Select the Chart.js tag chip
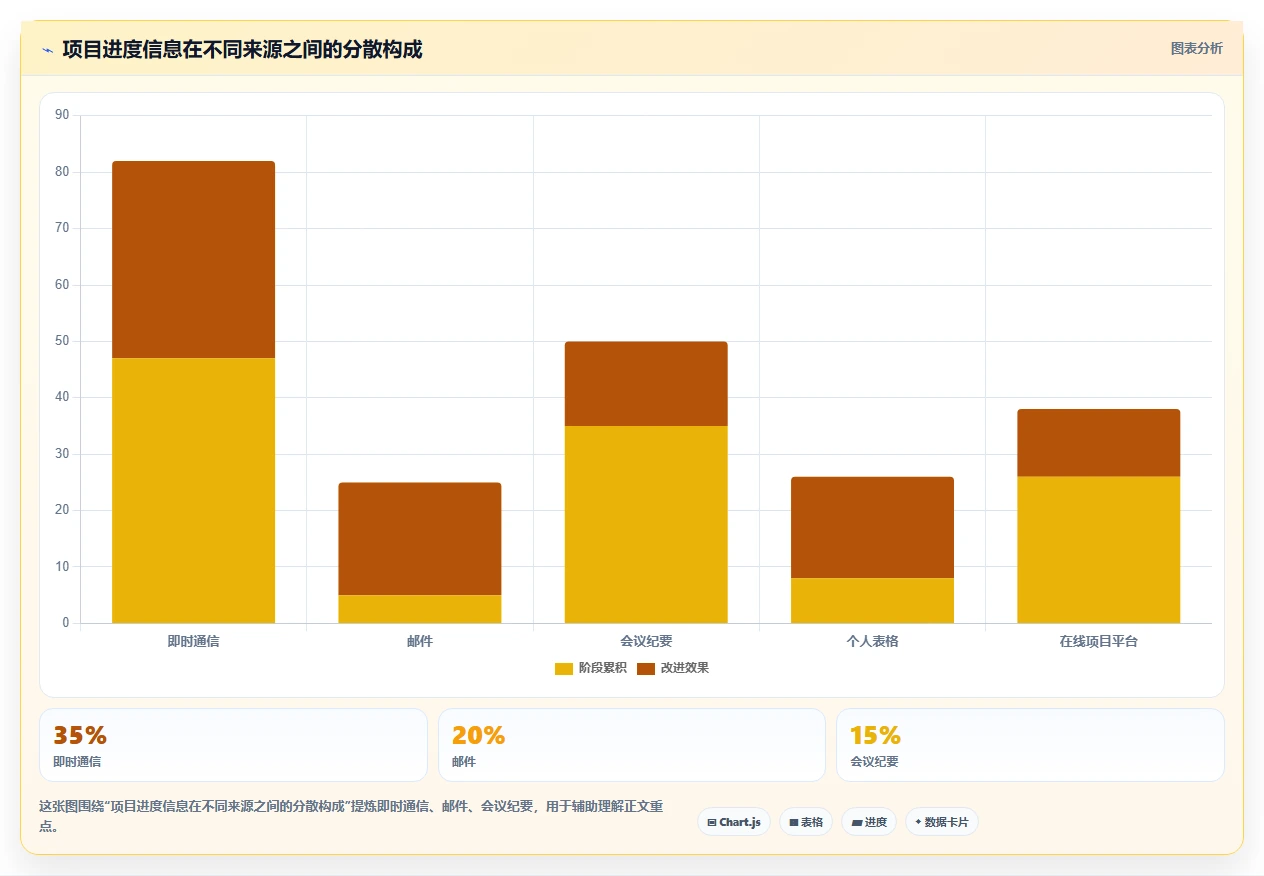The image size is (1264, 876). click(734, 822)
